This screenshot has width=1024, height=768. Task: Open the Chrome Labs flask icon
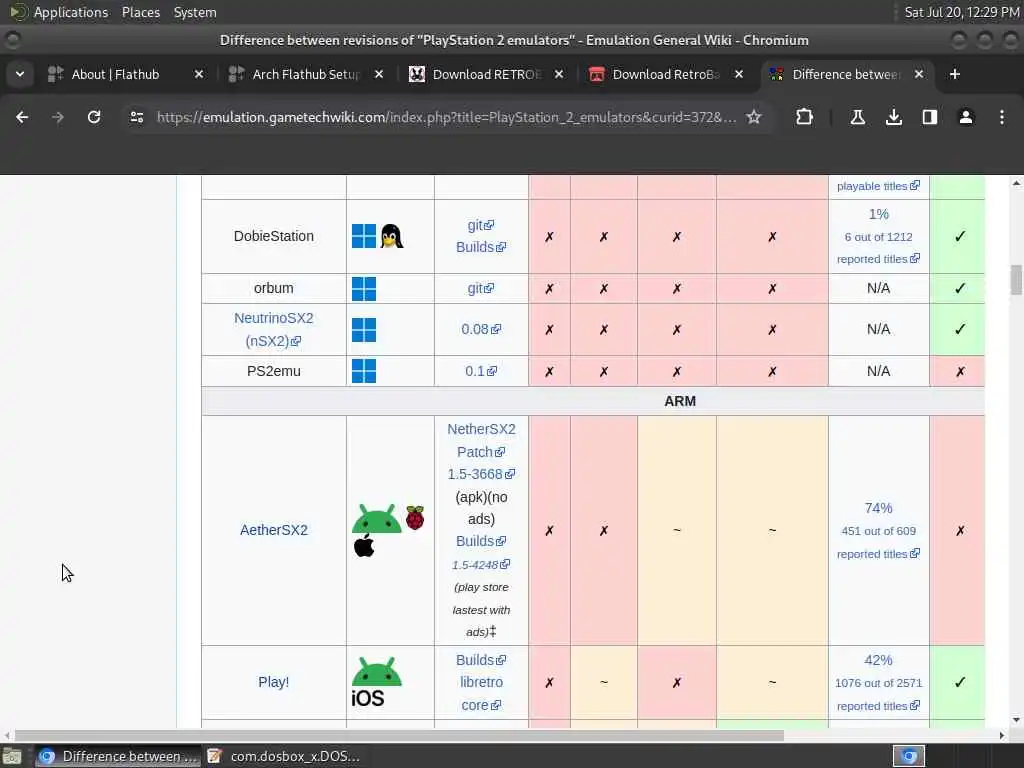[x=857, y=117]
